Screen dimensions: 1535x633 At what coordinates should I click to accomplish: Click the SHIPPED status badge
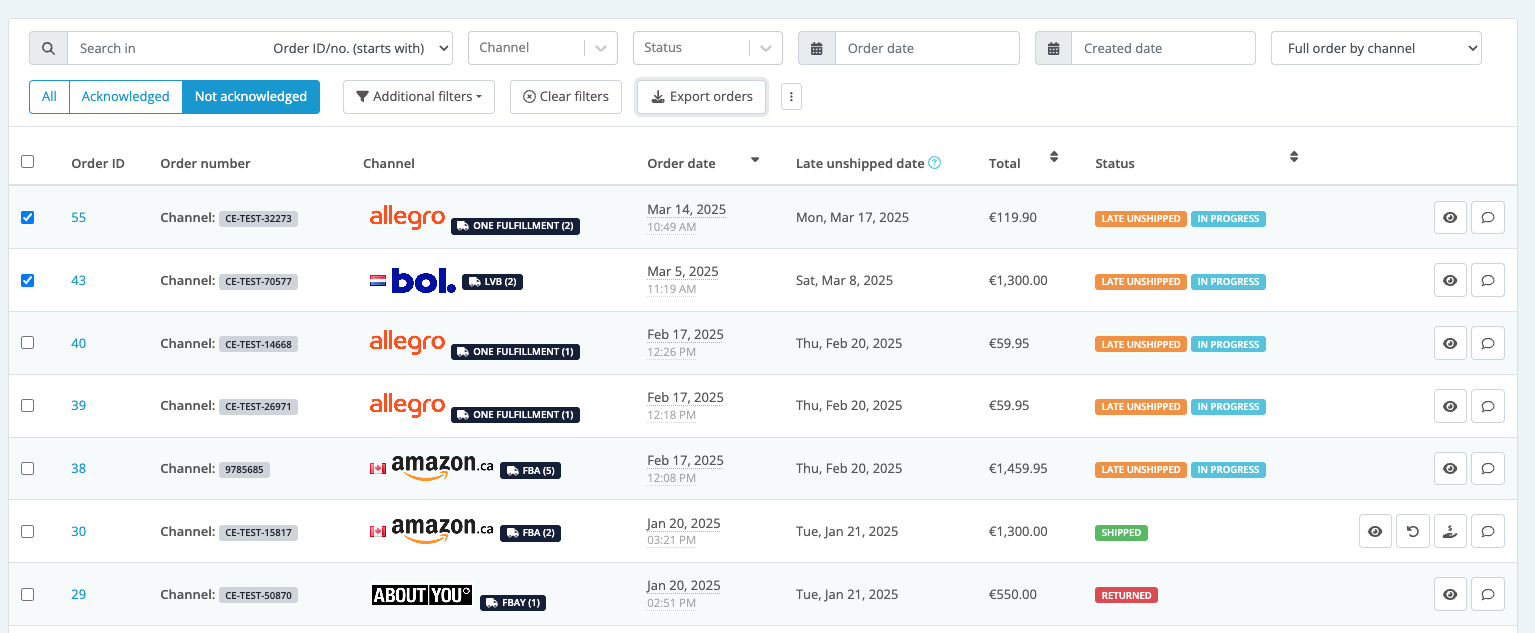point(1121,533)
